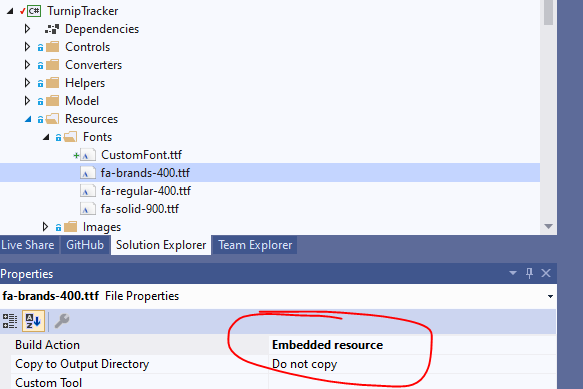Click the Converters folder icon
The image size is (583, 389).
point(52,65)
